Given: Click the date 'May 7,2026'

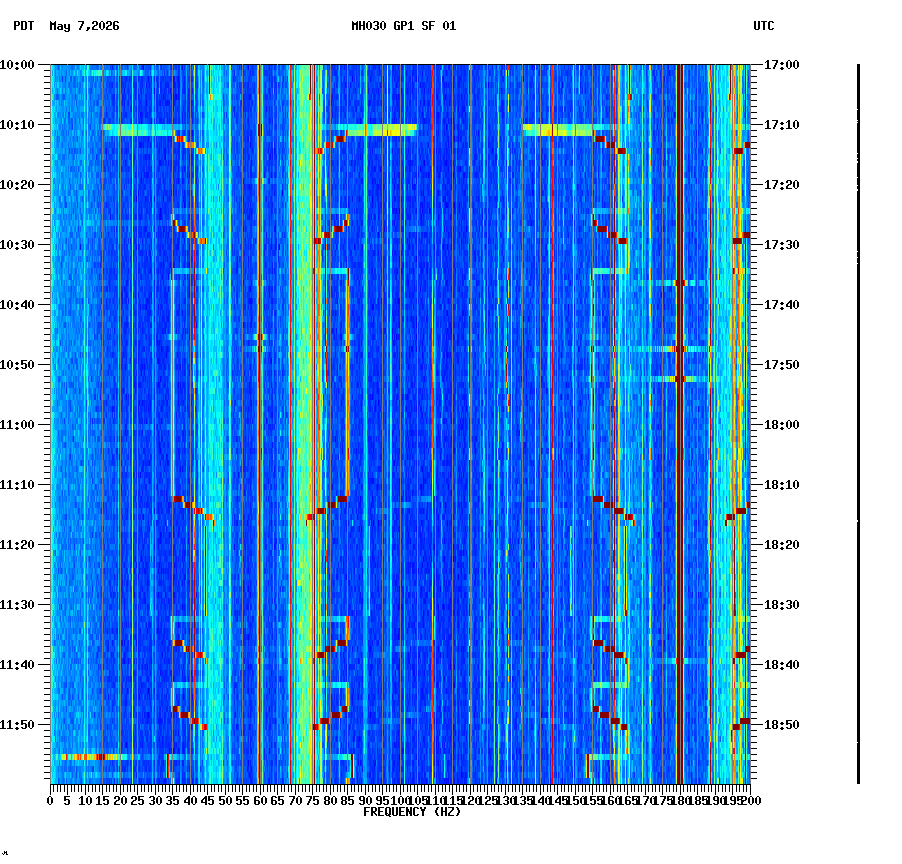Looking at the screenshot, I should (85, 26).
